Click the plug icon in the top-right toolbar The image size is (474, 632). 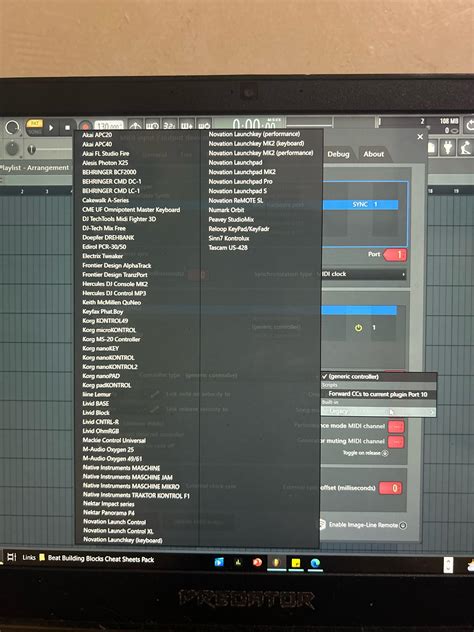[447, 148]
